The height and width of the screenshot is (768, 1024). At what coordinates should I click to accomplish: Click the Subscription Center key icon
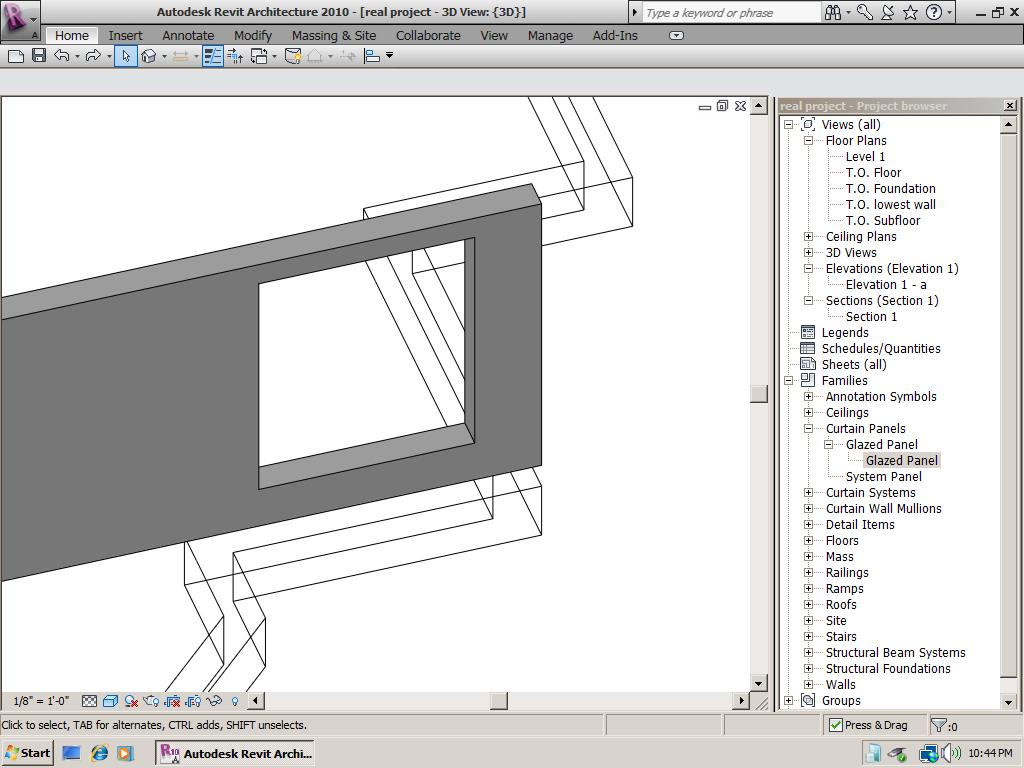tap(865, 12)
